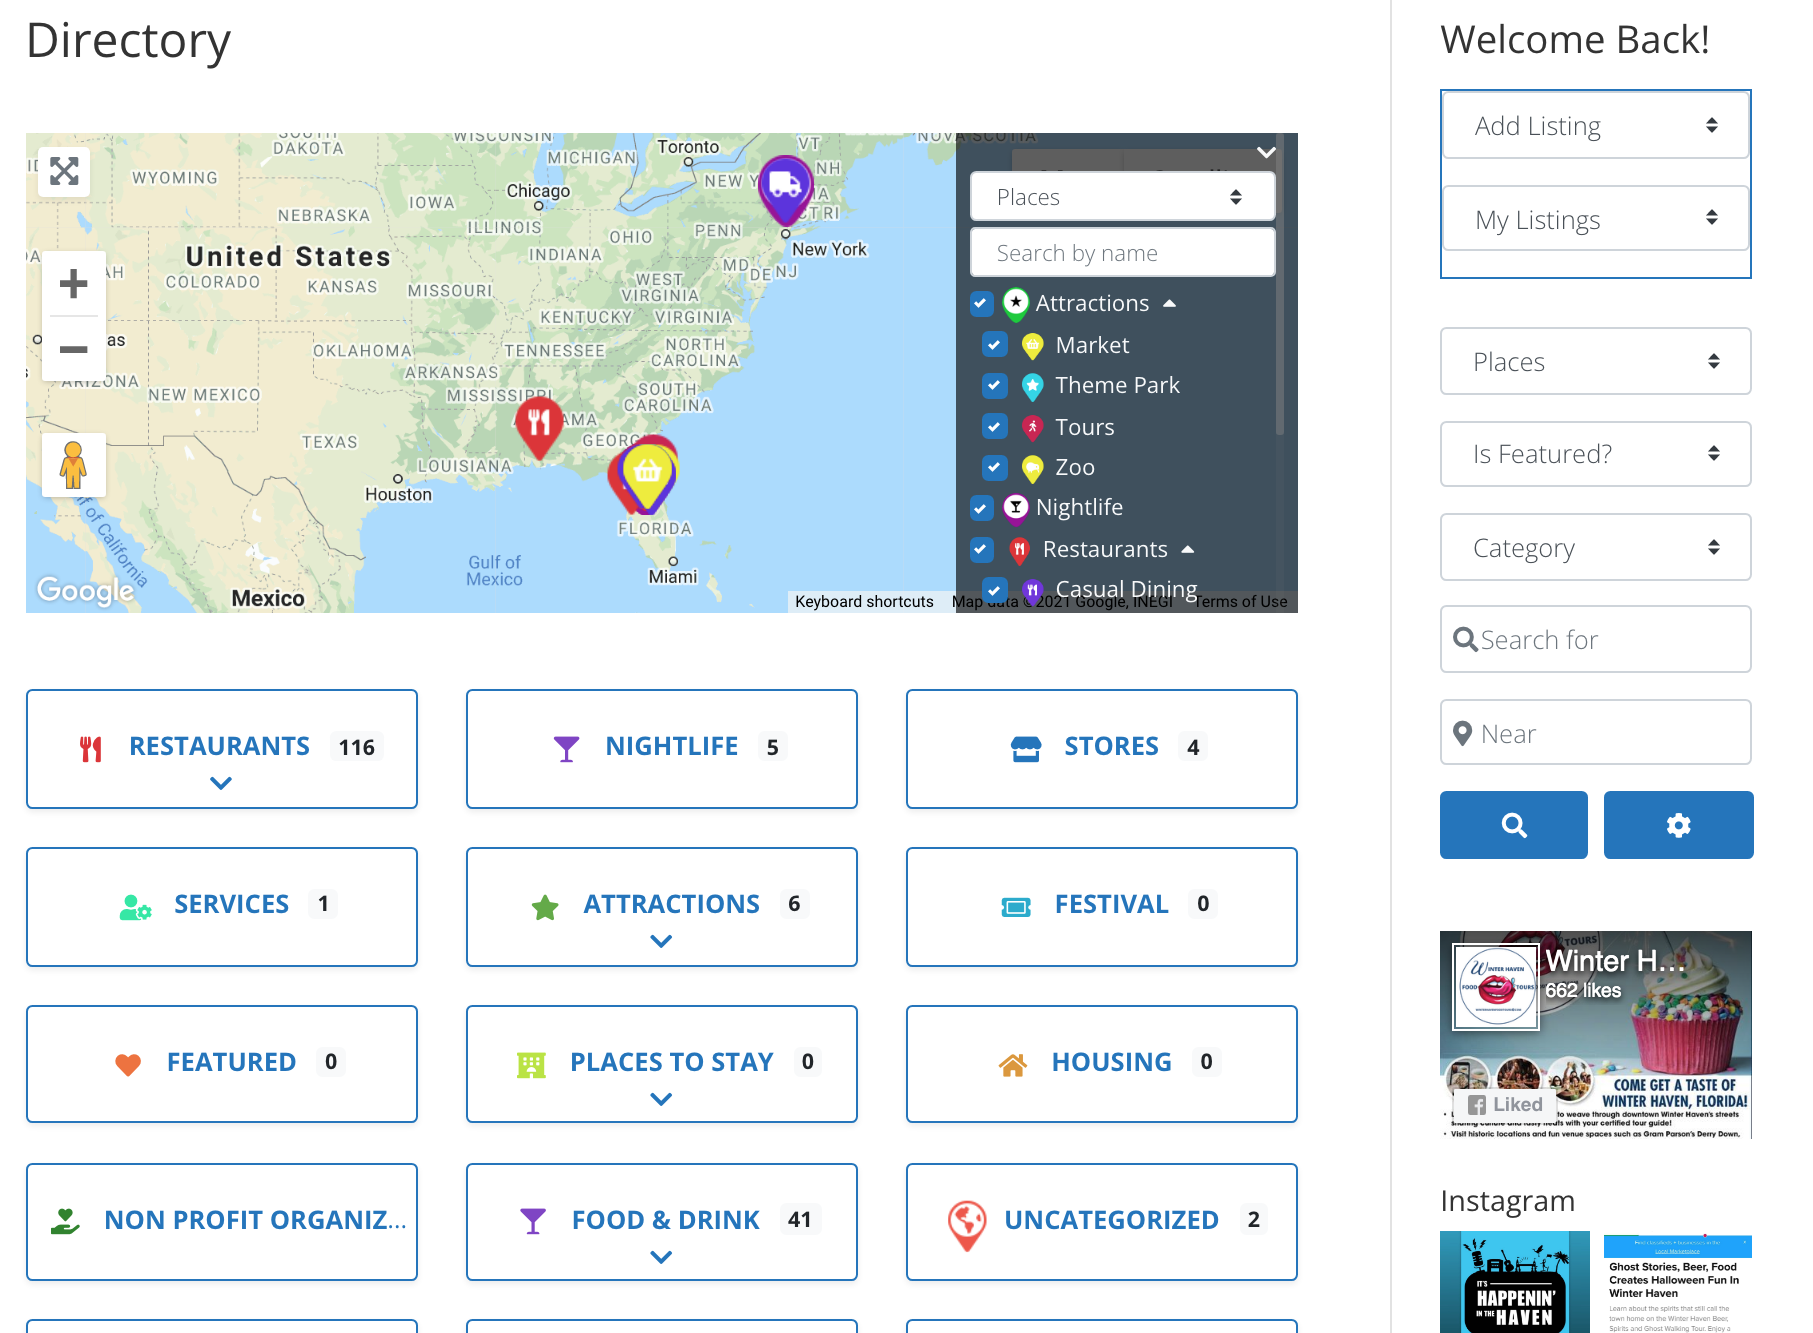Open the Is Featured? dropdown
The image size is (1813, 1333).
(1595, 454)
